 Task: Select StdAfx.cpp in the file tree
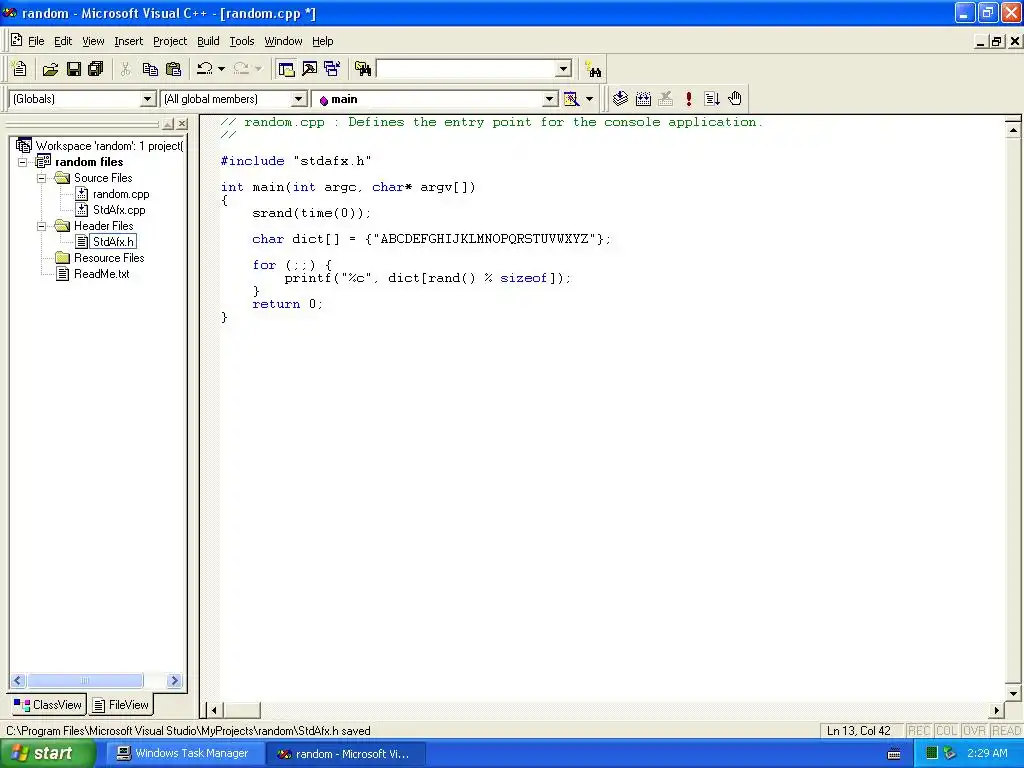coord(119,210)
